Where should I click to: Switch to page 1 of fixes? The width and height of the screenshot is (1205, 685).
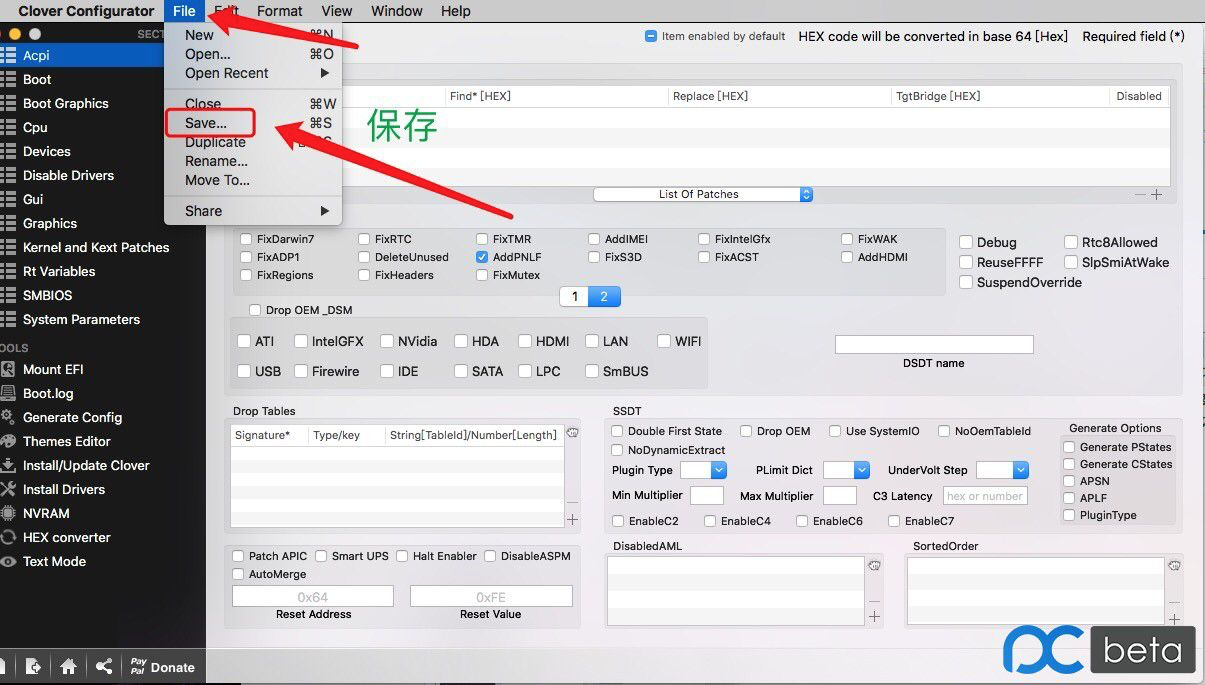(x=574, y=297)
